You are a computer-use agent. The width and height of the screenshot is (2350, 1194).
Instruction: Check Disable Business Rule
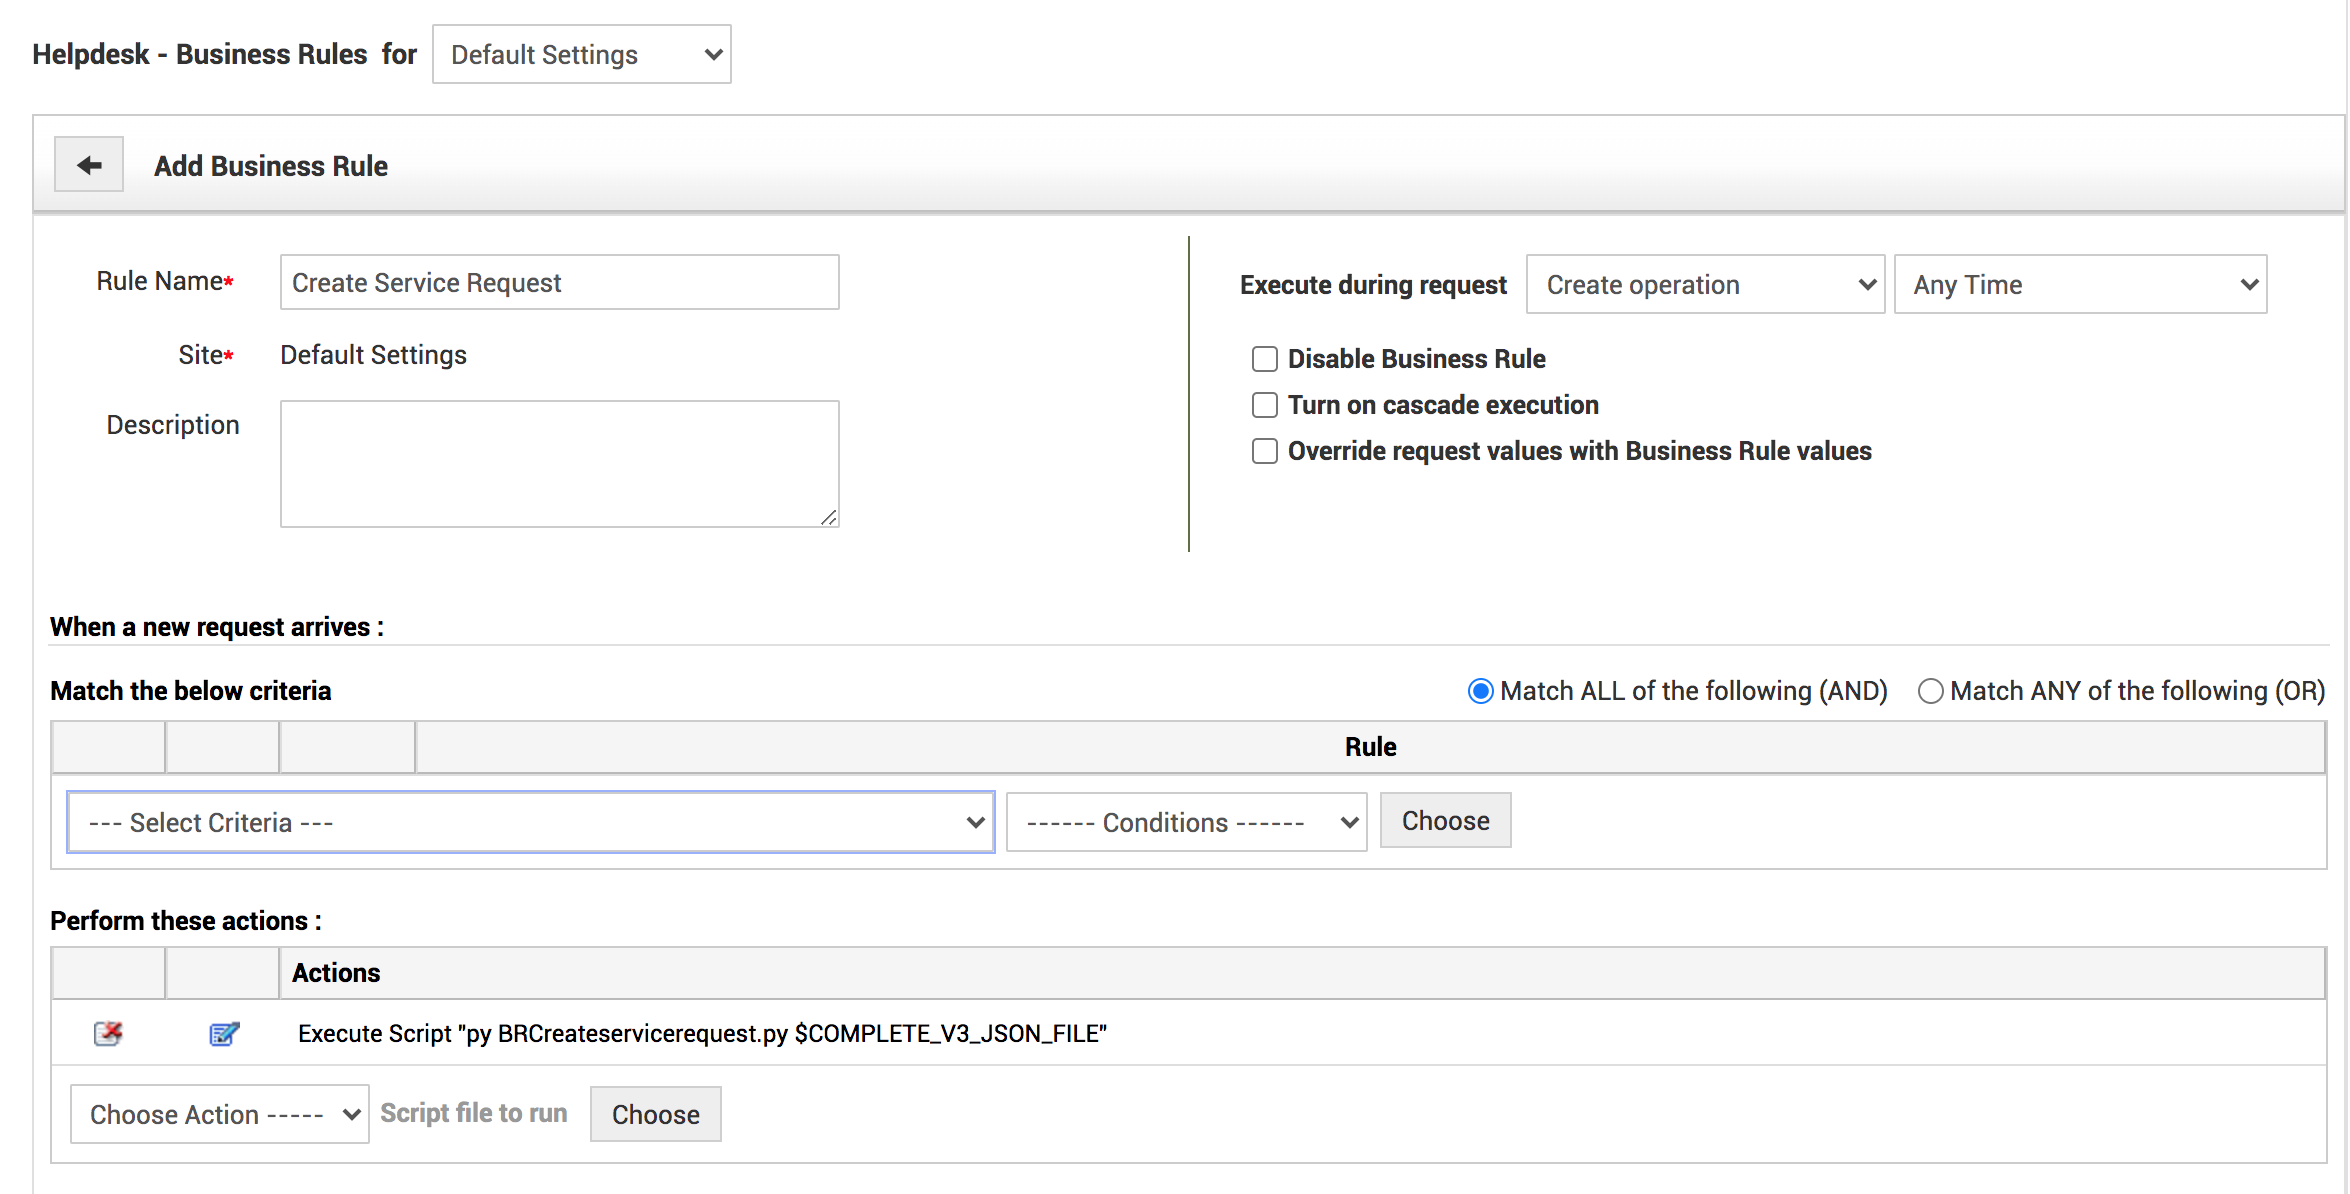point(1265,359)
